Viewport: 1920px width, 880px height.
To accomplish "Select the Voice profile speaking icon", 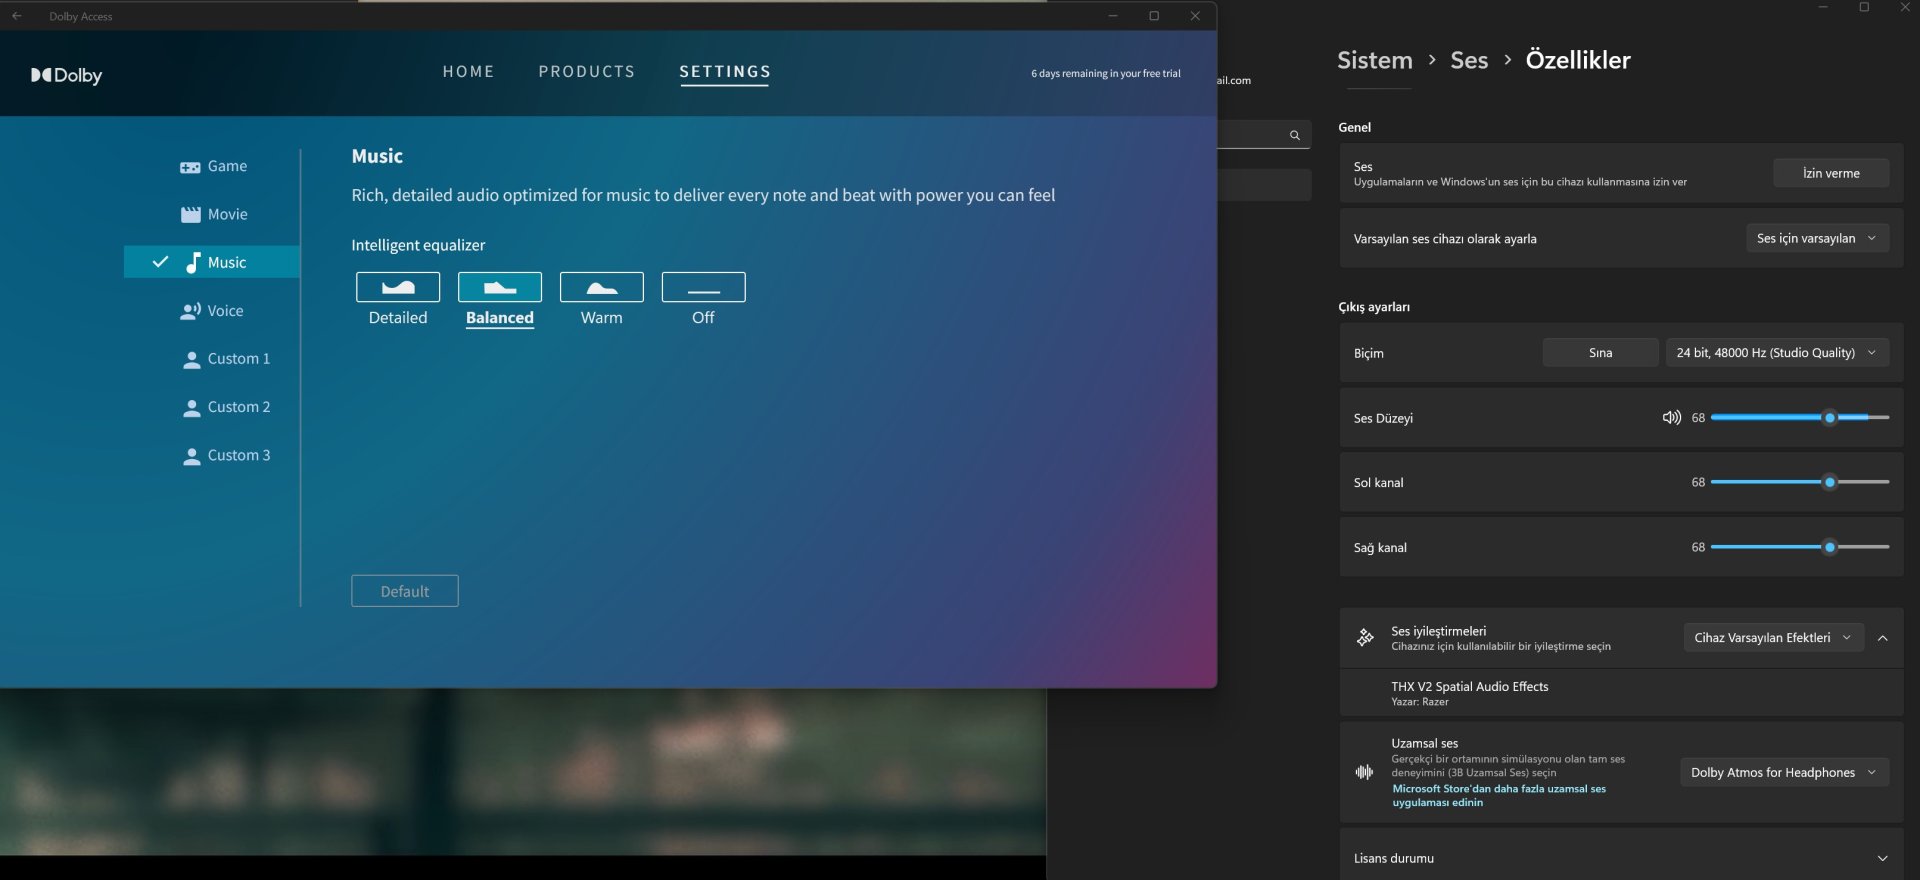I will (x=190, y=311).
